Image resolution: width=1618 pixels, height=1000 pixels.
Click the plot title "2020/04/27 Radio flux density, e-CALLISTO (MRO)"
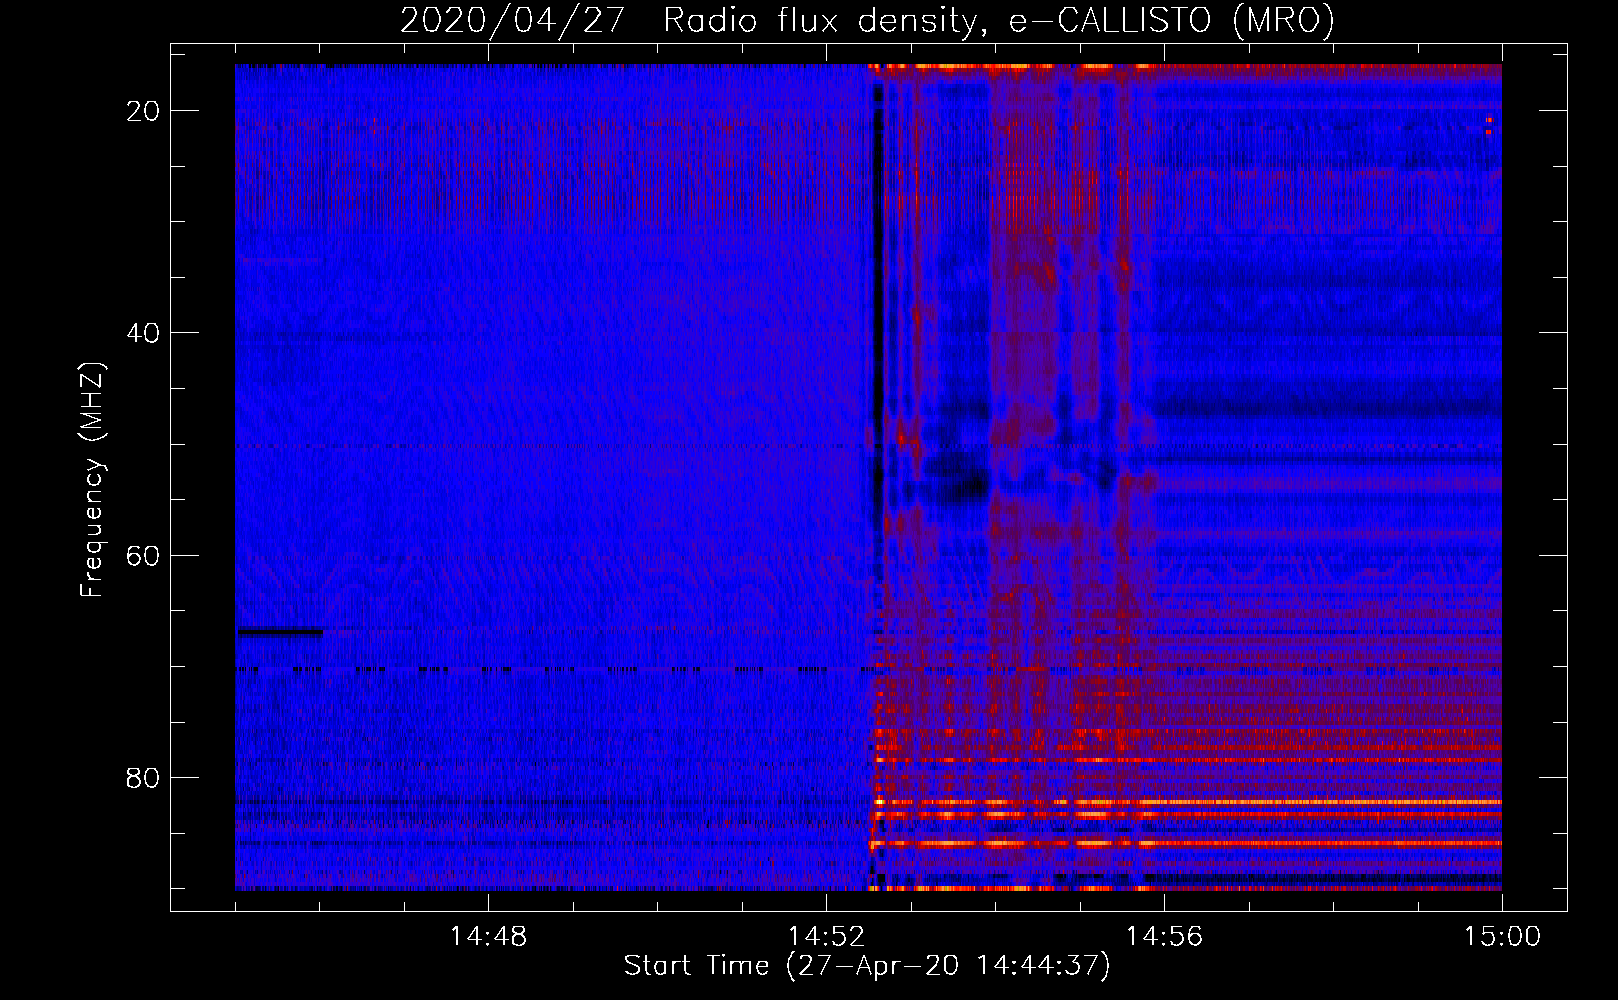pyautogui.click(x=867, y=21)
